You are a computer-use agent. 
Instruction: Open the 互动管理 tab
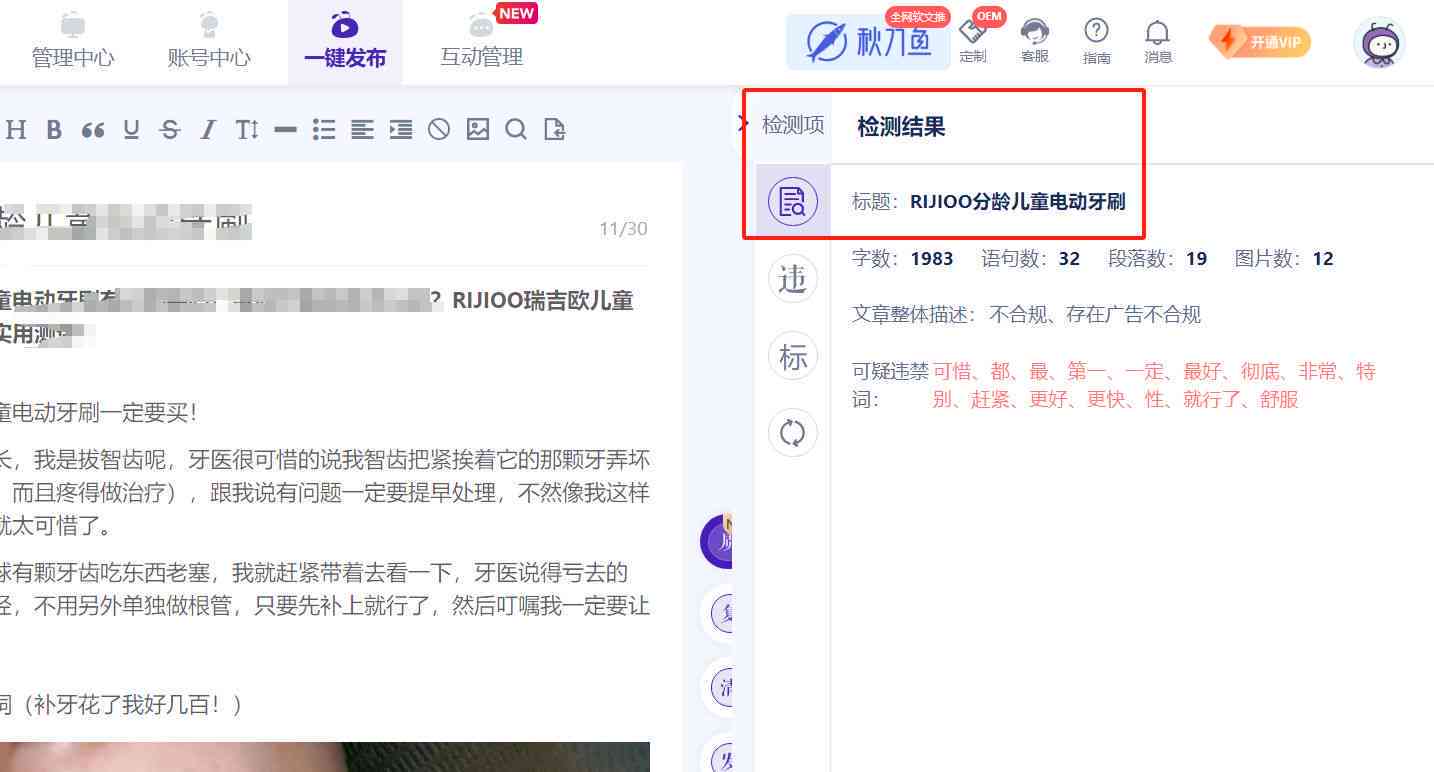482,40
